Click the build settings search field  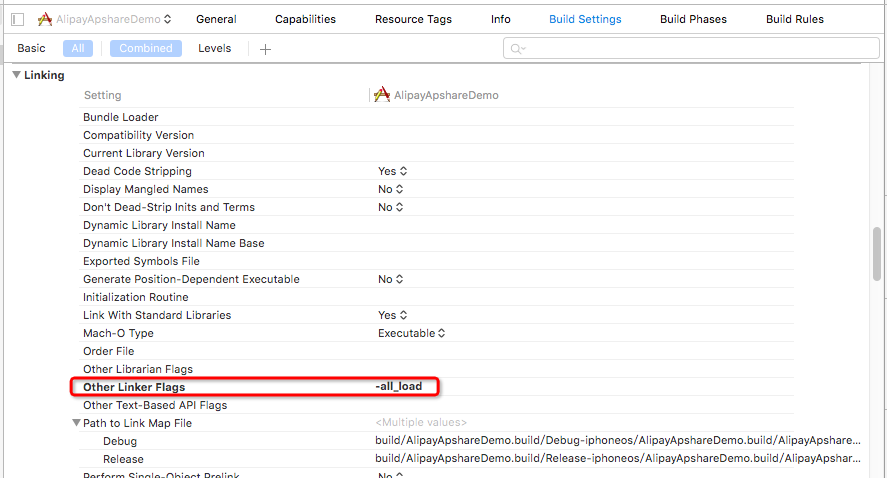point(691,49)
